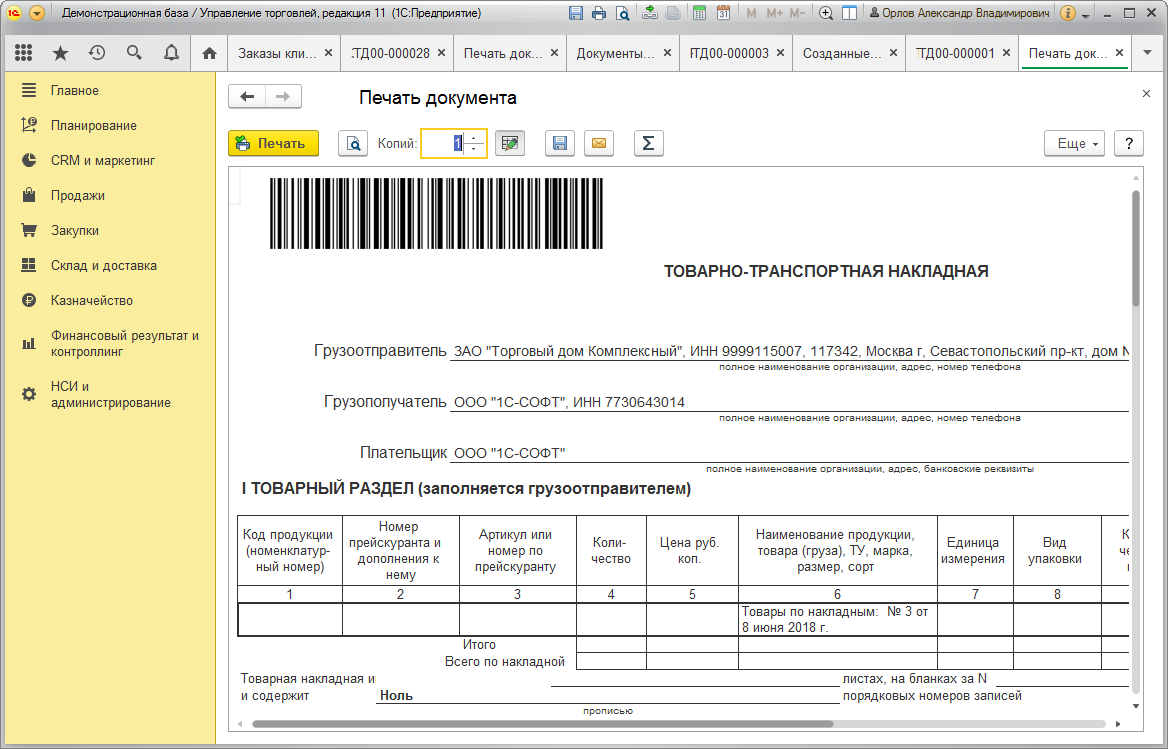The width and height of the screenshot is (1168, 749).
Task: Click the window split layout icon in the title bar
Action: (x=849, y=13)
